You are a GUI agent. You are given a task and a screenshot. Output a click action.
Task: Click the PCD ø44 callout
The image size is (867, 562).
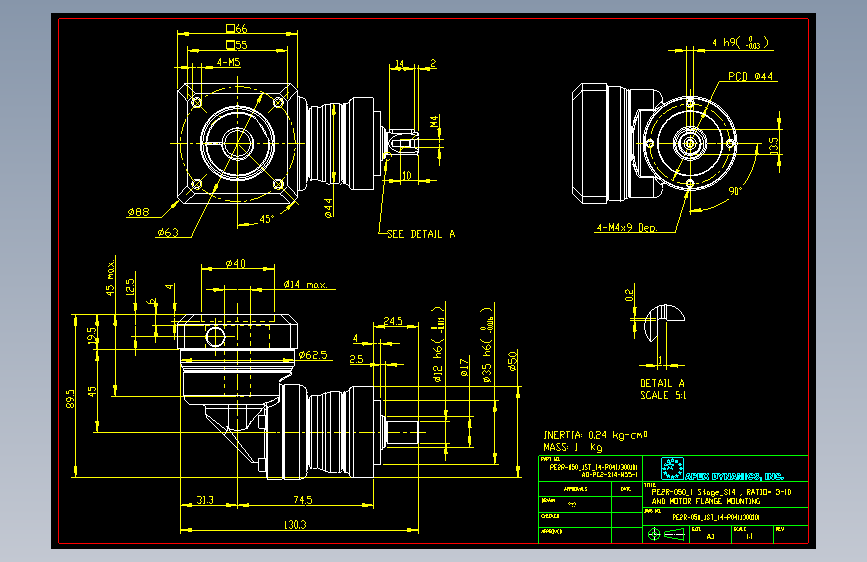pos(750,76)
